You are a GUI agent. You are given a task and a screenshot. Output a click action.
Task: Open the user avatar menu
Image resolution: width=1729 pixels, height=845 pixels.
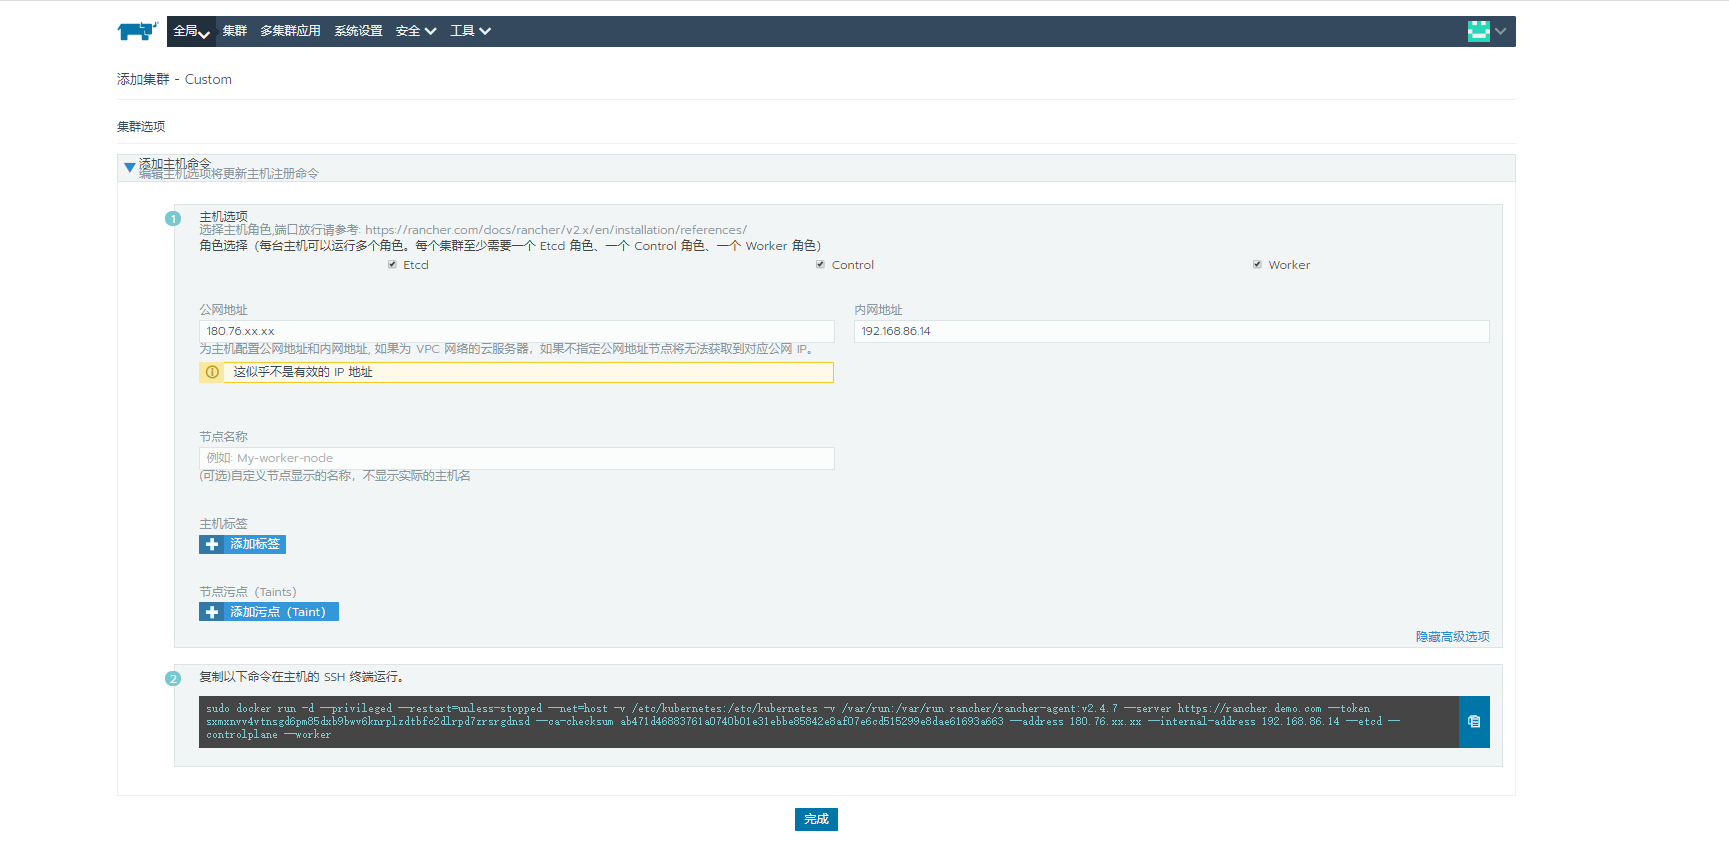pos(1478,31)
